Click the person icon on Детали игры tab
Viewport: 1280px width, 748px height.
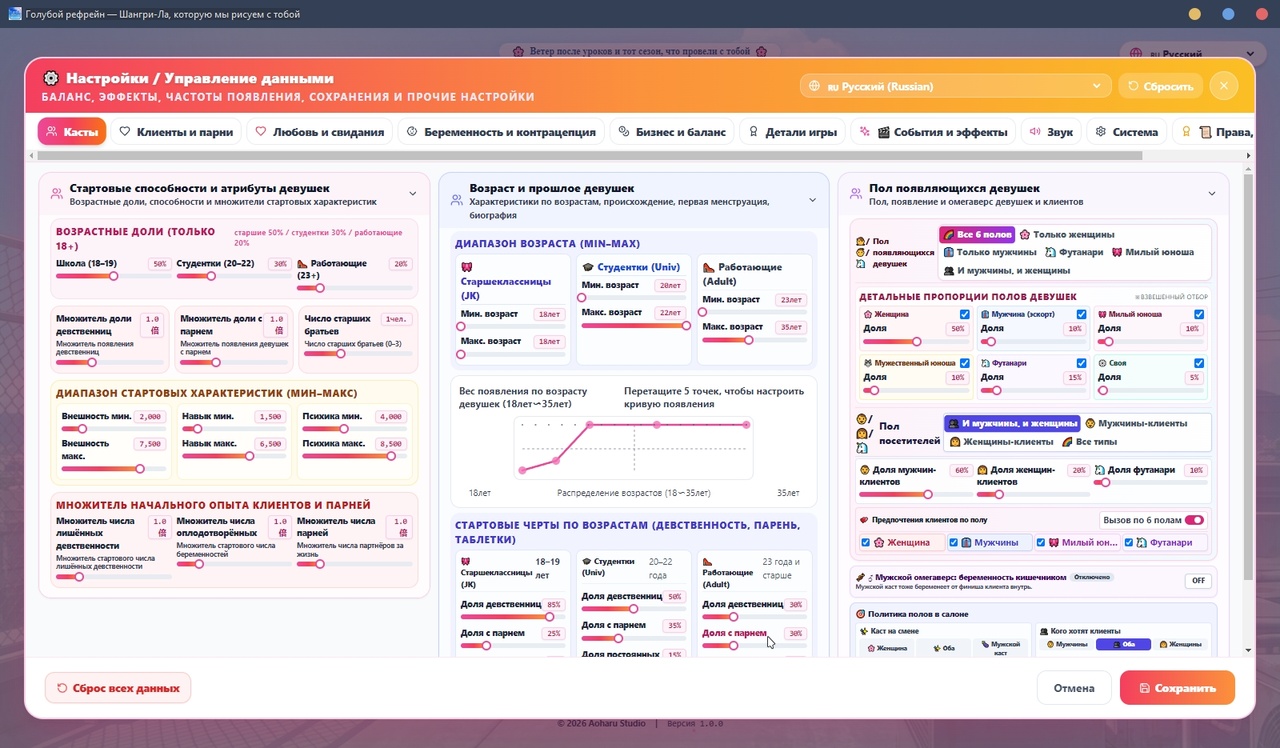pos(753,131)
